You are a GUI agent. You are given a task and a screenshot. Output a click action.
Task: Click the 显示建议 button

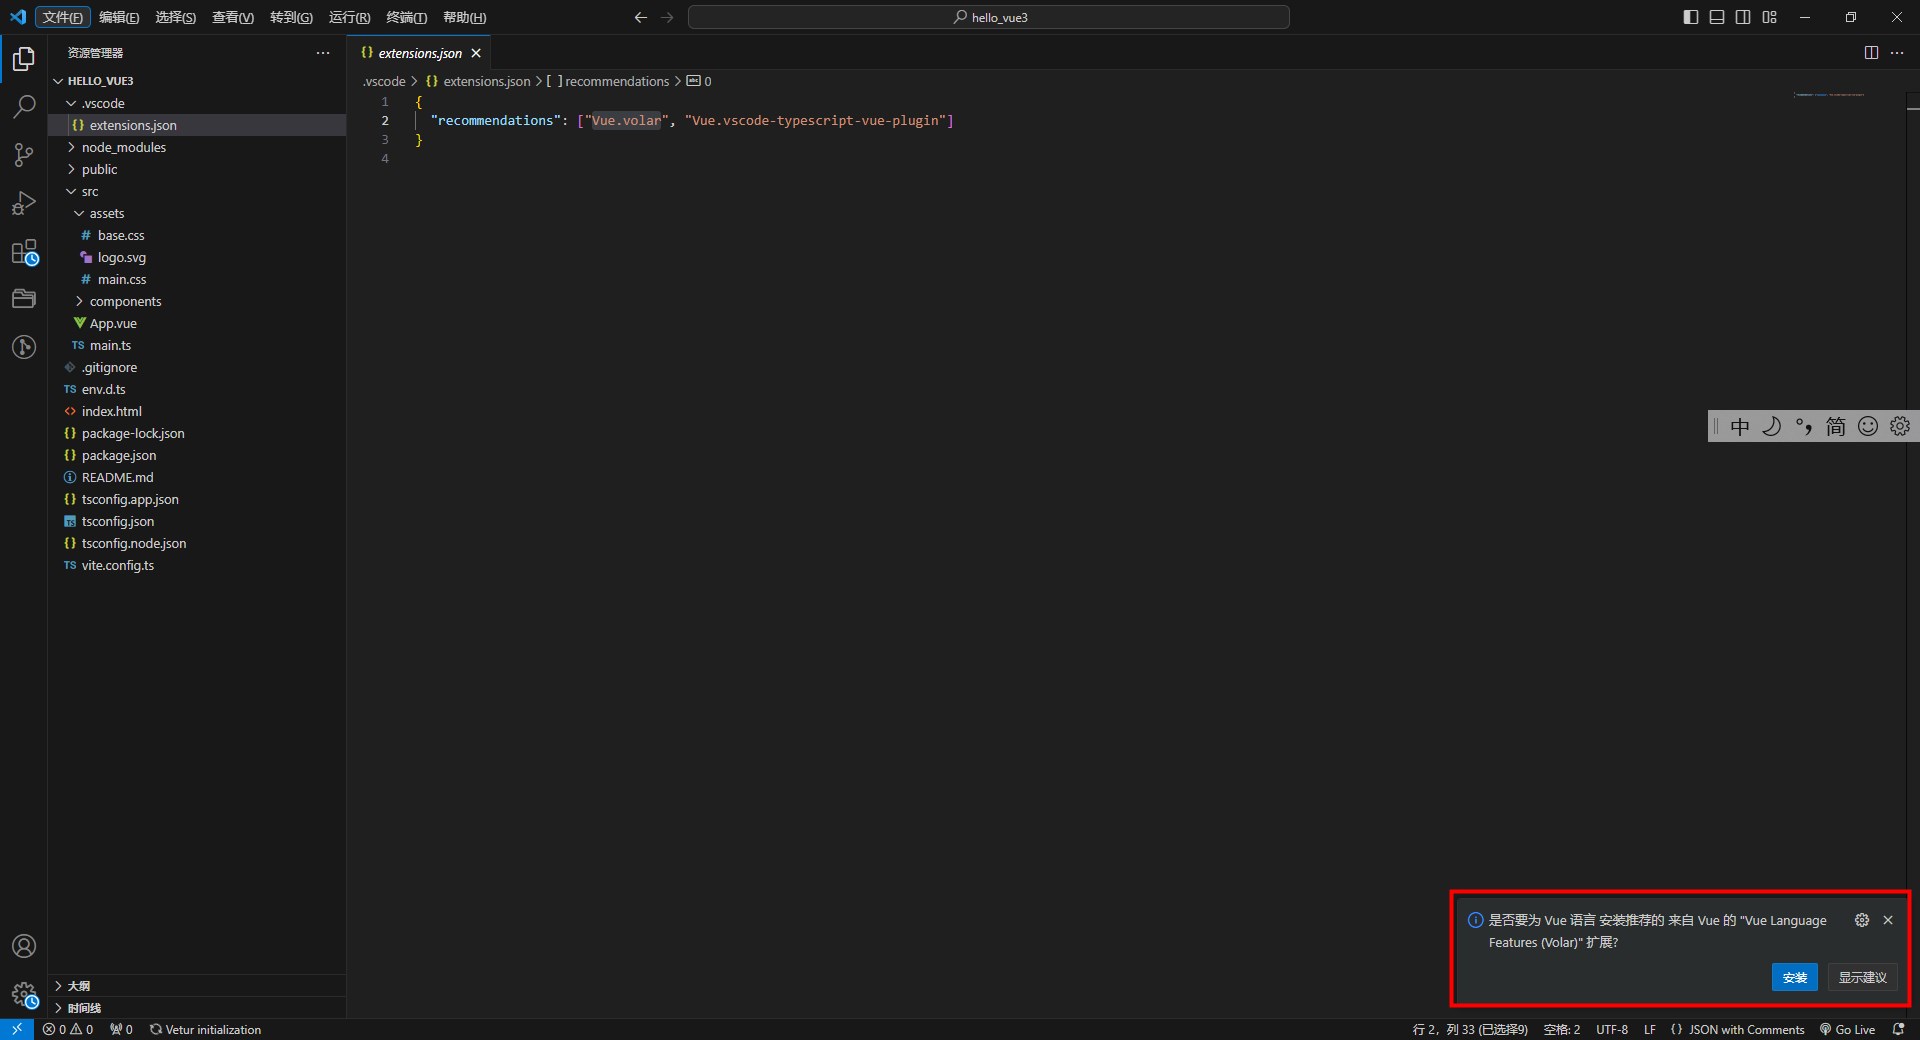[x=1862, y=977]
